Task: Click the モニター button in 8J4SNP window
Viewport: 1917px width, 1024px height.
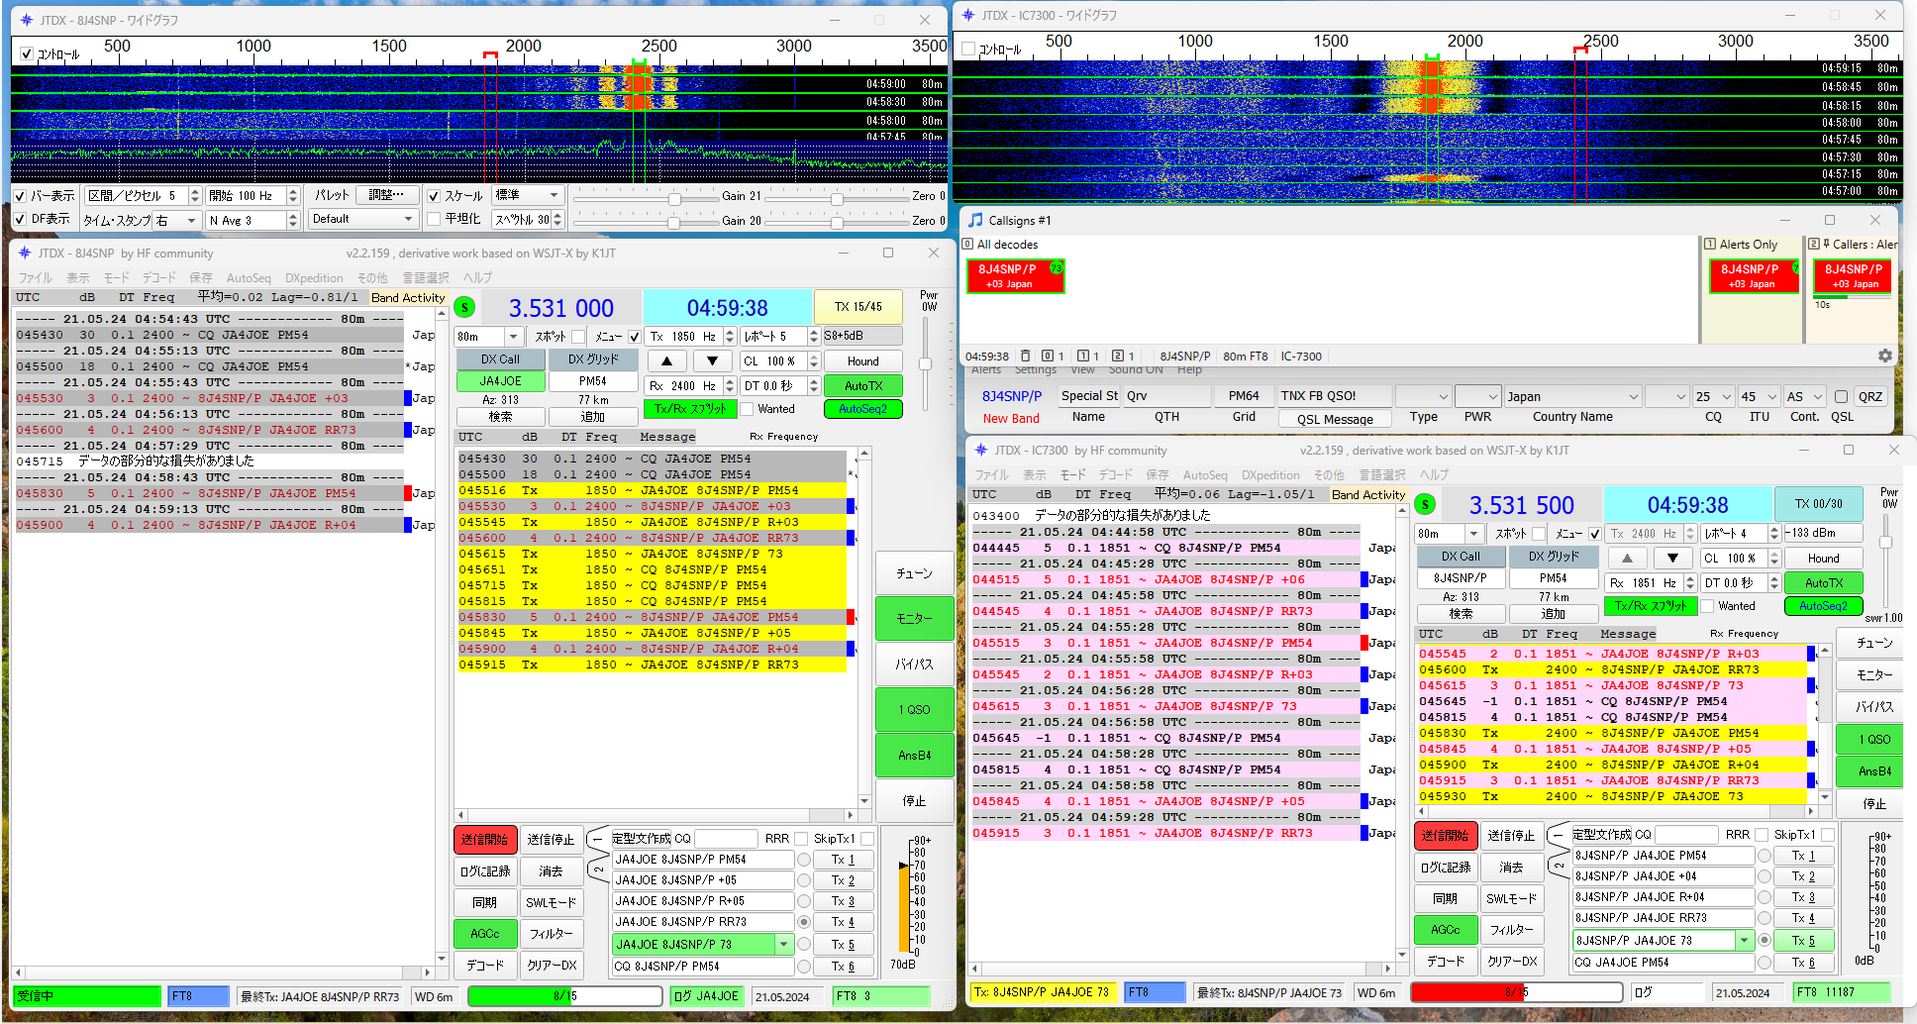Action: click(914, 619)
